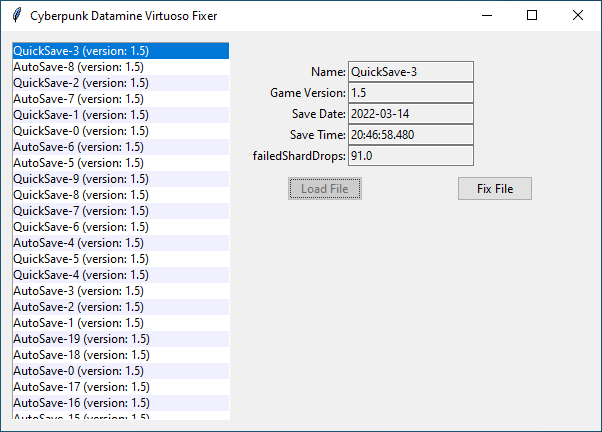Select QuickSave-4 (version: 1.5) entry
Screen dimensions: 602x432
click(121, 275)
